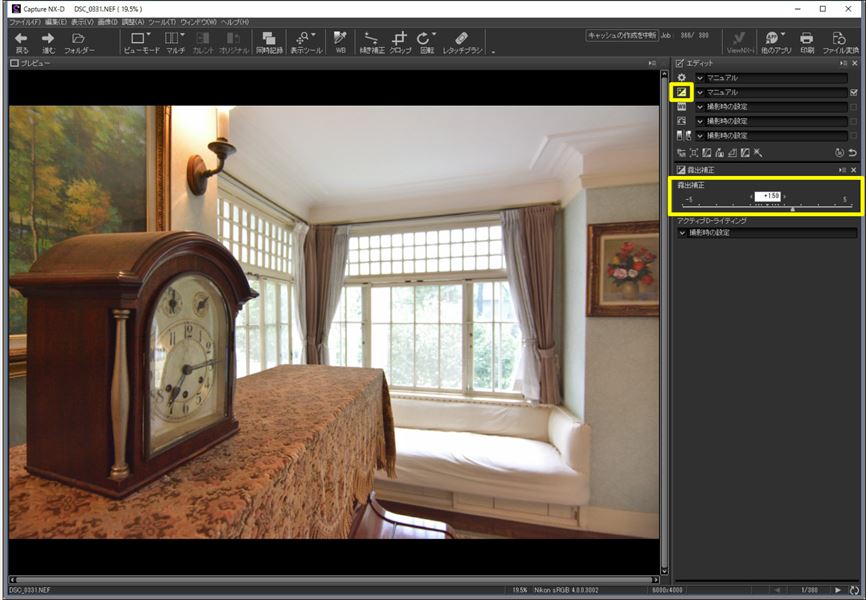Go to the next image in the status bar
The image size is (866, 600).
[x=838, y=591]
